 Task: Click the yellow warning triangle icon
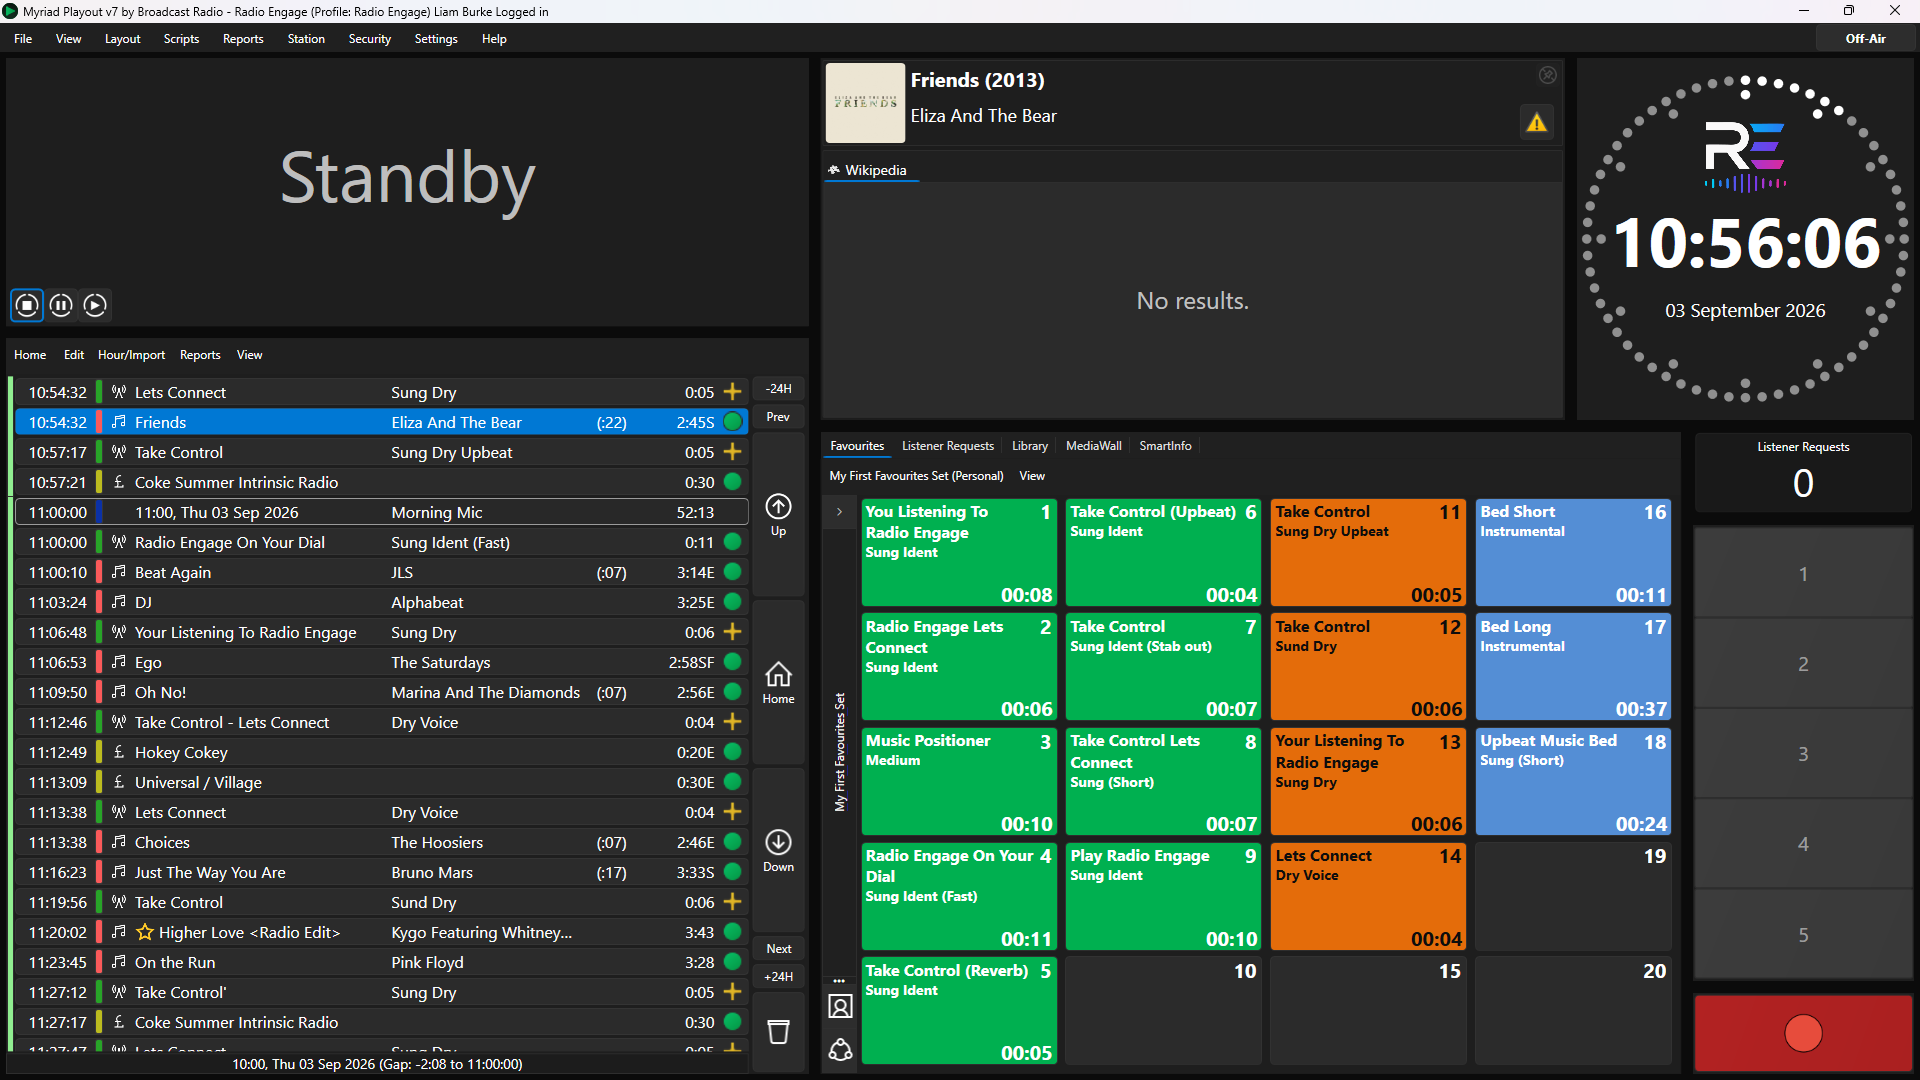tap(1536, 123)
